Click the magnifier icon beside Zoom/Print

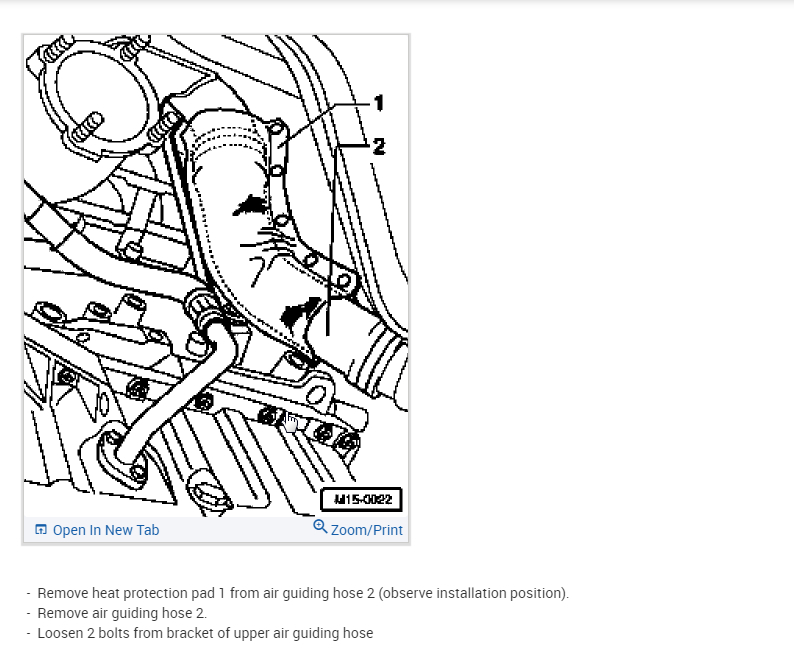320,527
